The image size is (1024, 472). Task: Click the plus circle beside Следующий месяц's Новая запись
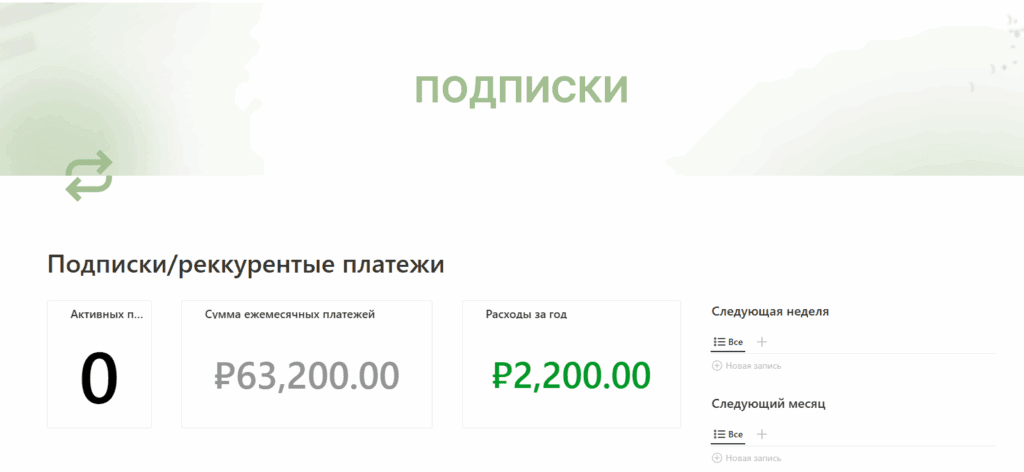click(x=717, y=458)
